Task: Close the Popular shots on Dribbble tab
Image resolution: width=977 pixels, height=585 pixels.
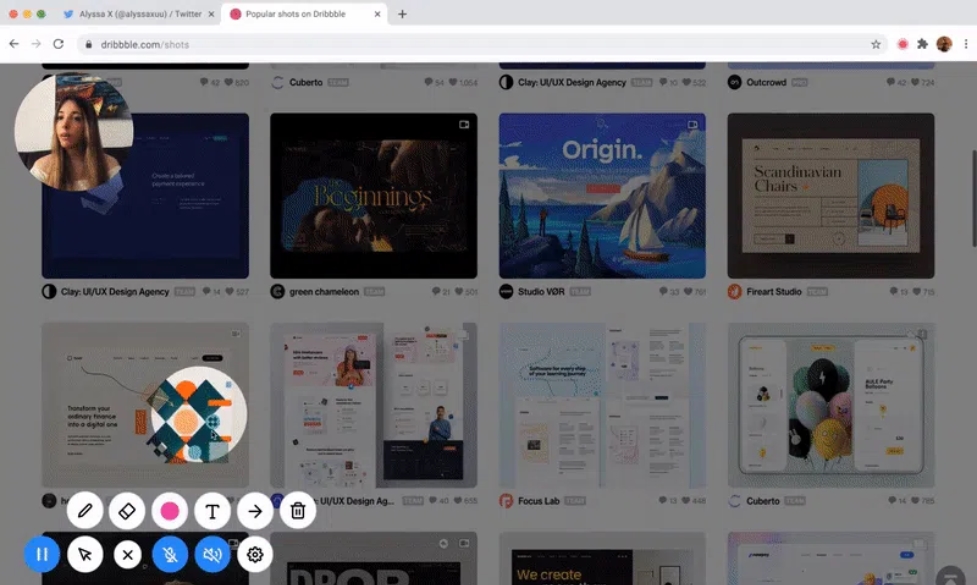Action: point(377,14)
